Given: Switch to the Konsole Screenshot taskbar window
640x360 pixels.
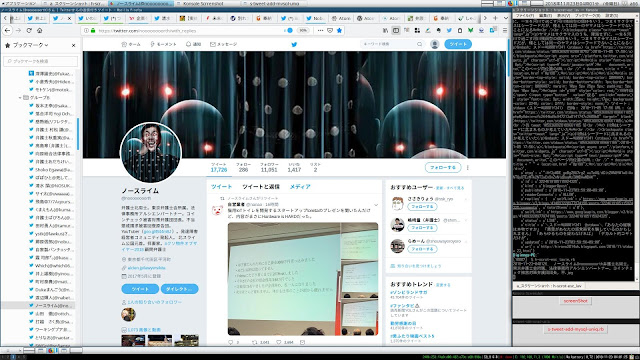Looking at the screenshot, I should click(x=203, y=3).
